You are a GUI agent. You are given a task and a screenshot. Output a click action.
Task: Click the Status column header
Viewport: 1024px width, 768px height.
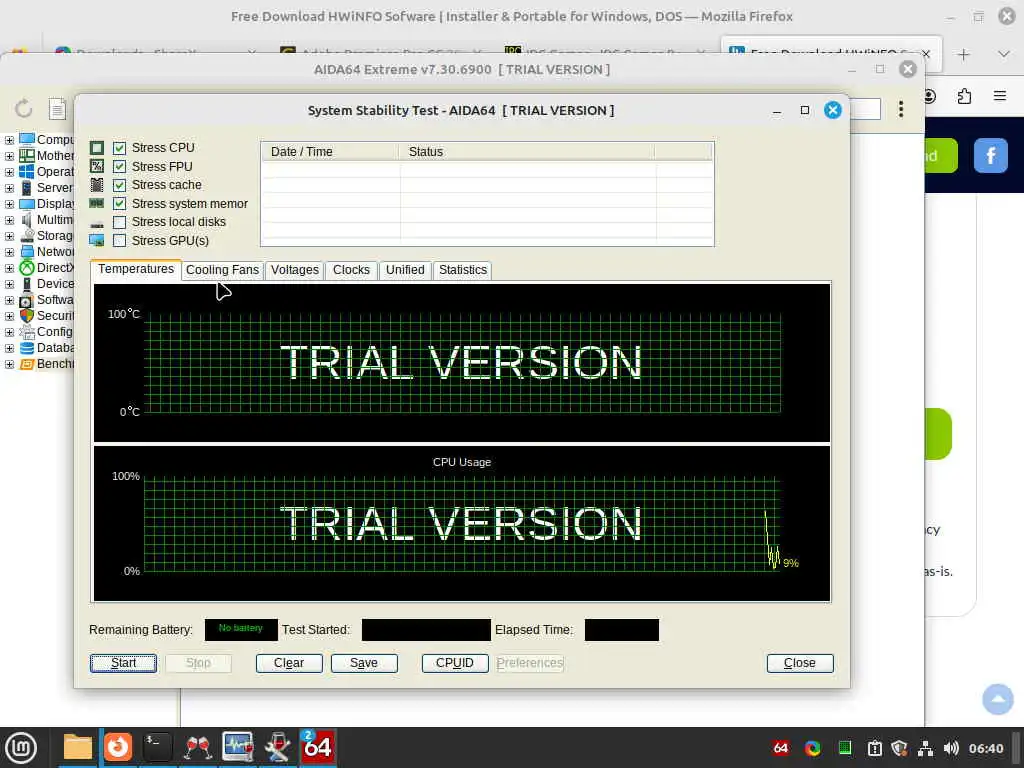pyautogui.click(x=526, y=152)
